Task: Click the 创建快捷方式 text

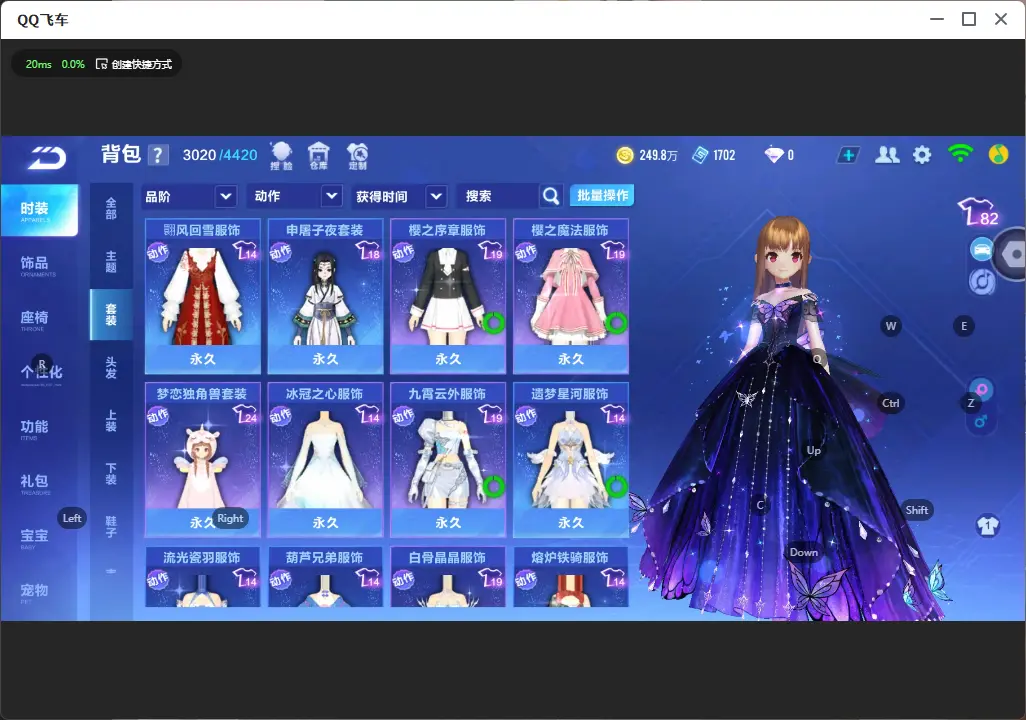Action: point(141,64)
